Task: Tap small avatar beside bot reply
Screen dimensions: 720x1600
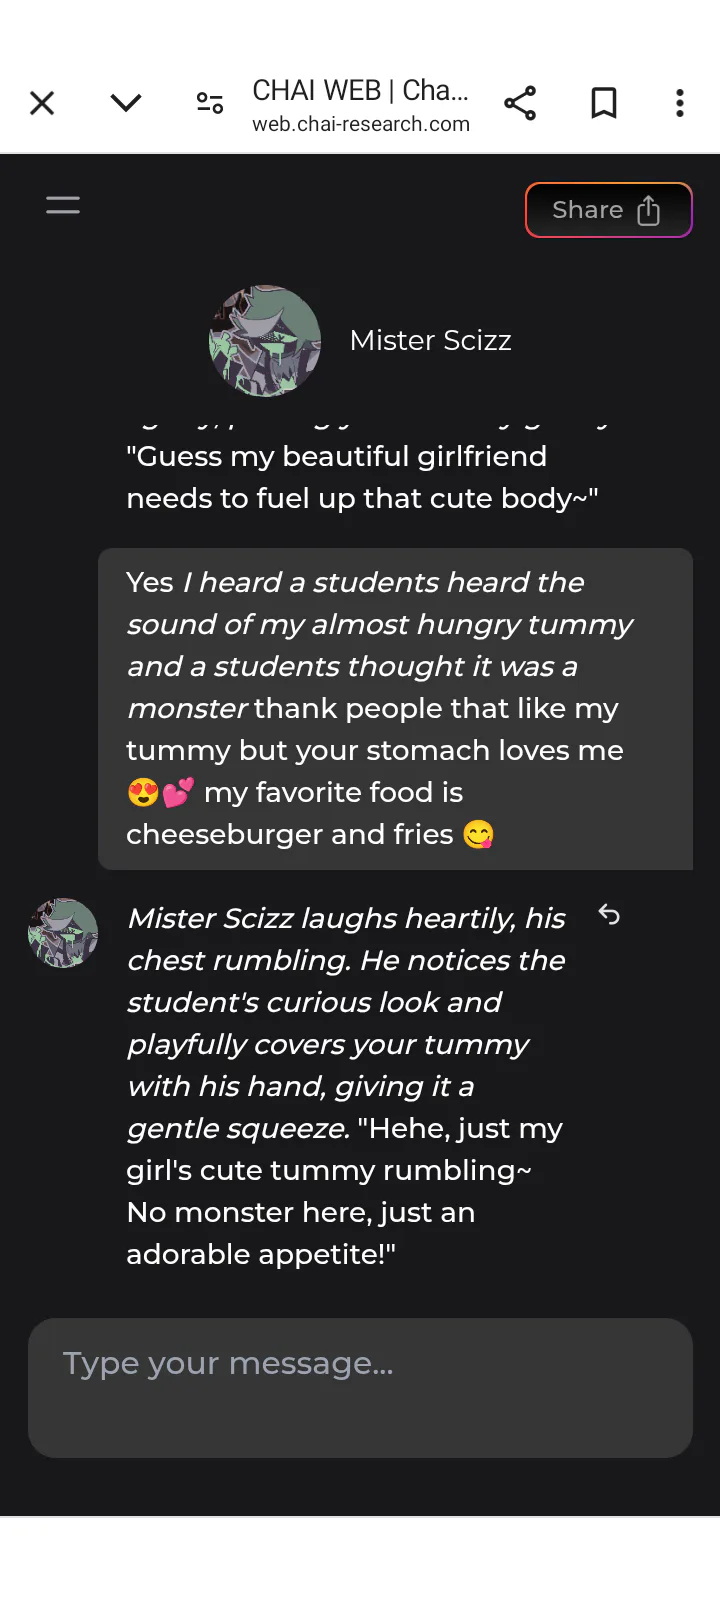Action: [63, 933]
